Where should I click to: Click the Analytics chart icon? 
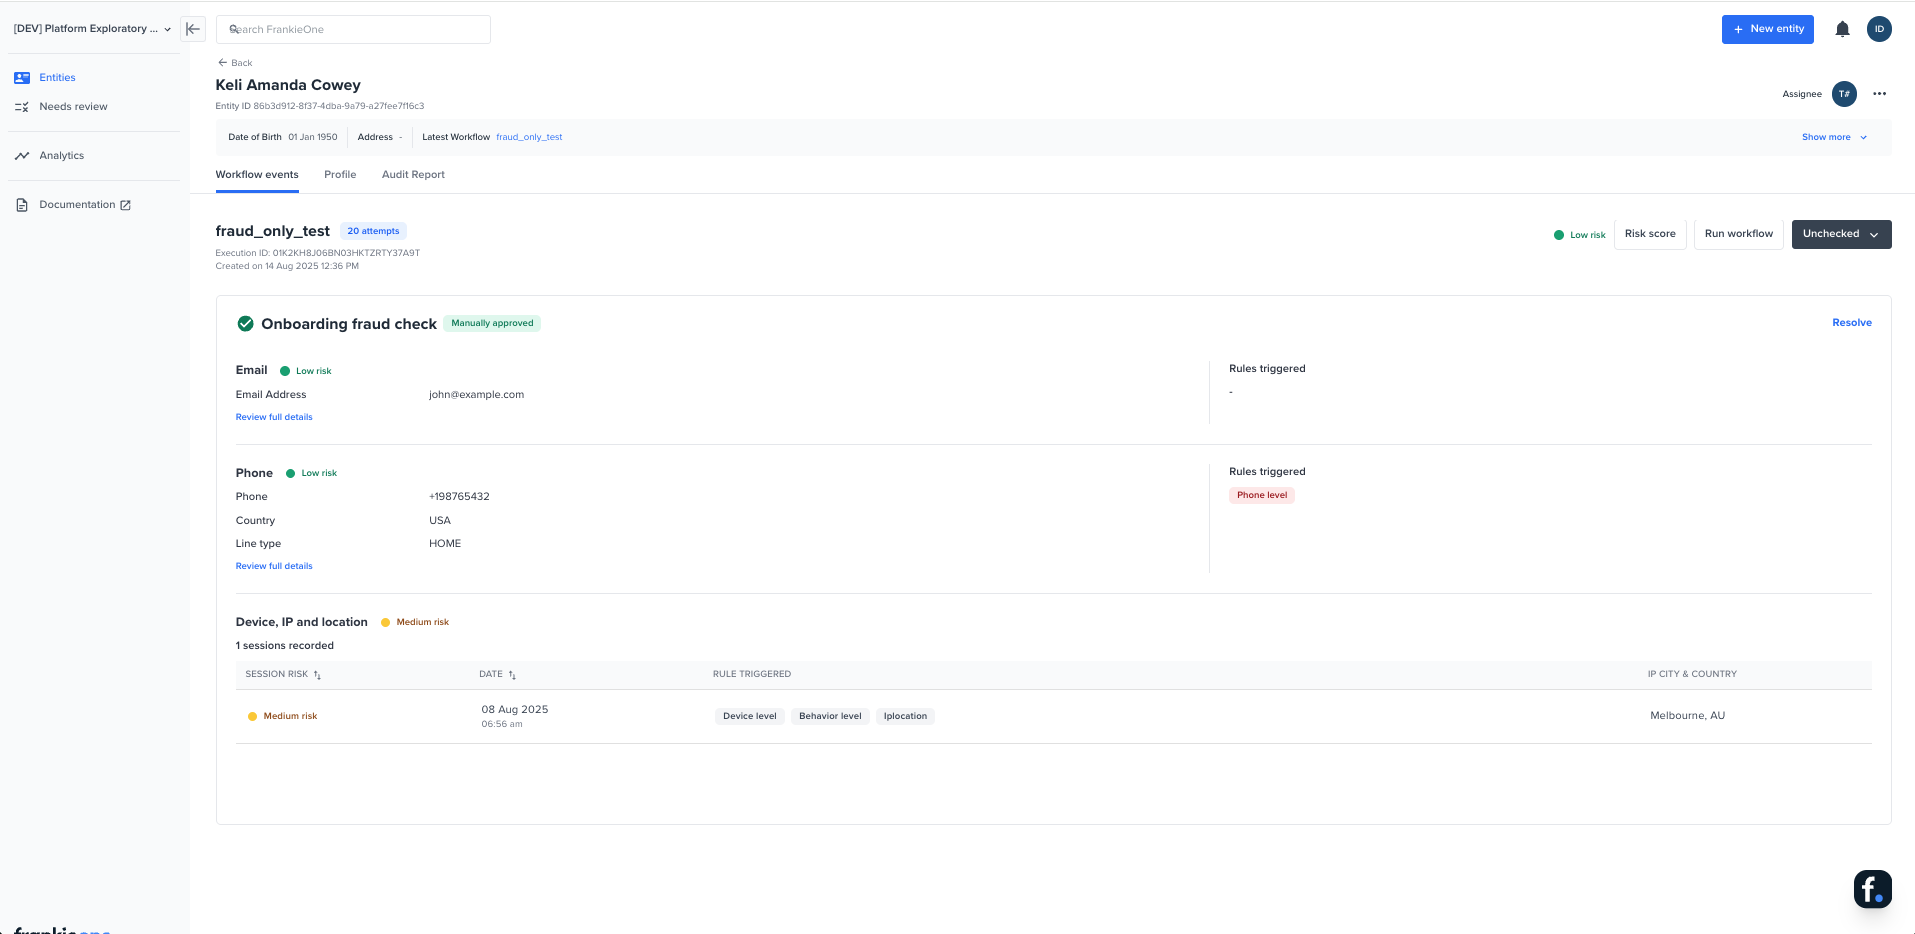22,156
